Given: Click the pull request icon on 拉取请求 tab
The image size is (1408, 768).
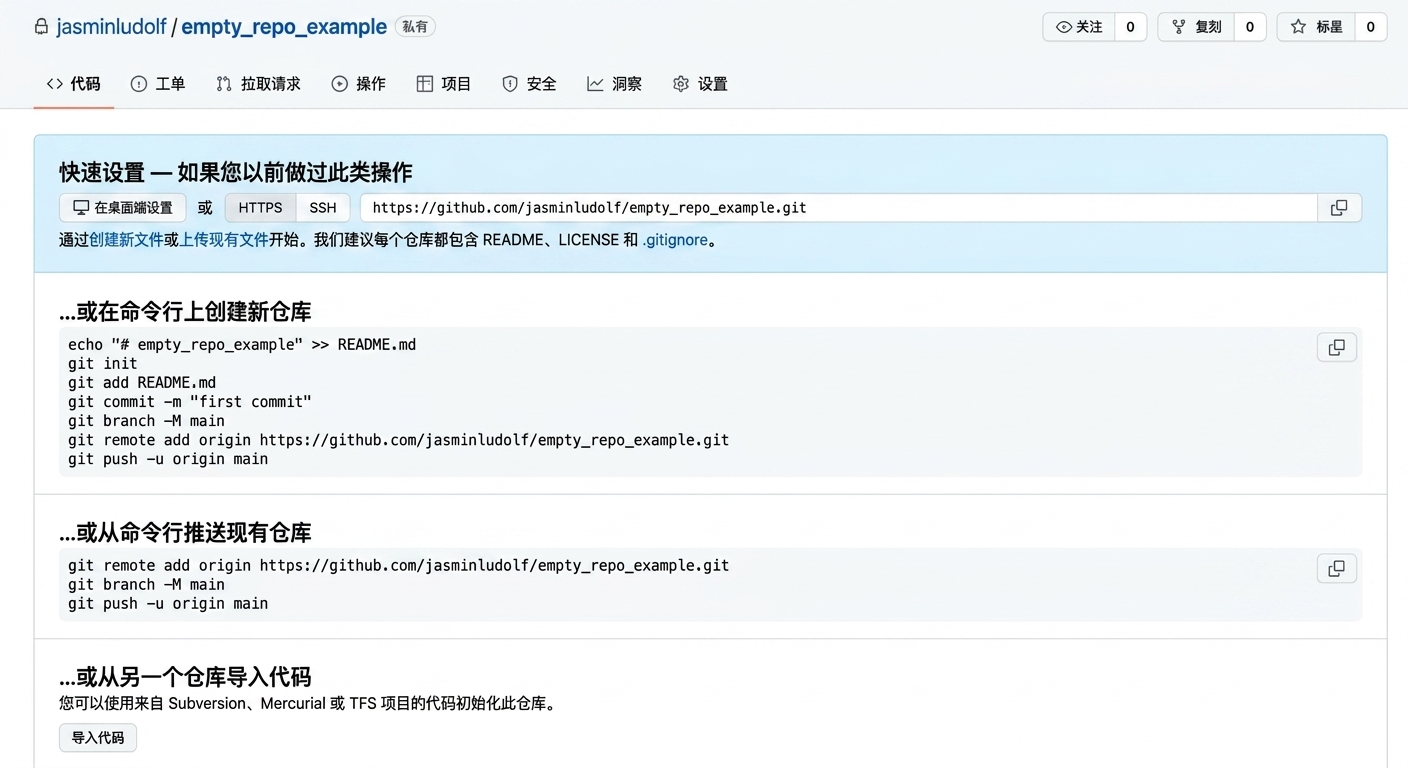Looking at the screenshot, I should click(224, 84).
